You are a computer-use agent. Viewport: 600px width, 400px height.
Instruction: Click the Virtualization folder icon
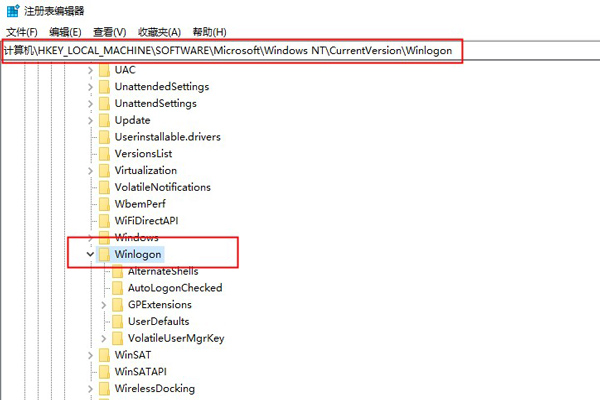tap(104, 170)
